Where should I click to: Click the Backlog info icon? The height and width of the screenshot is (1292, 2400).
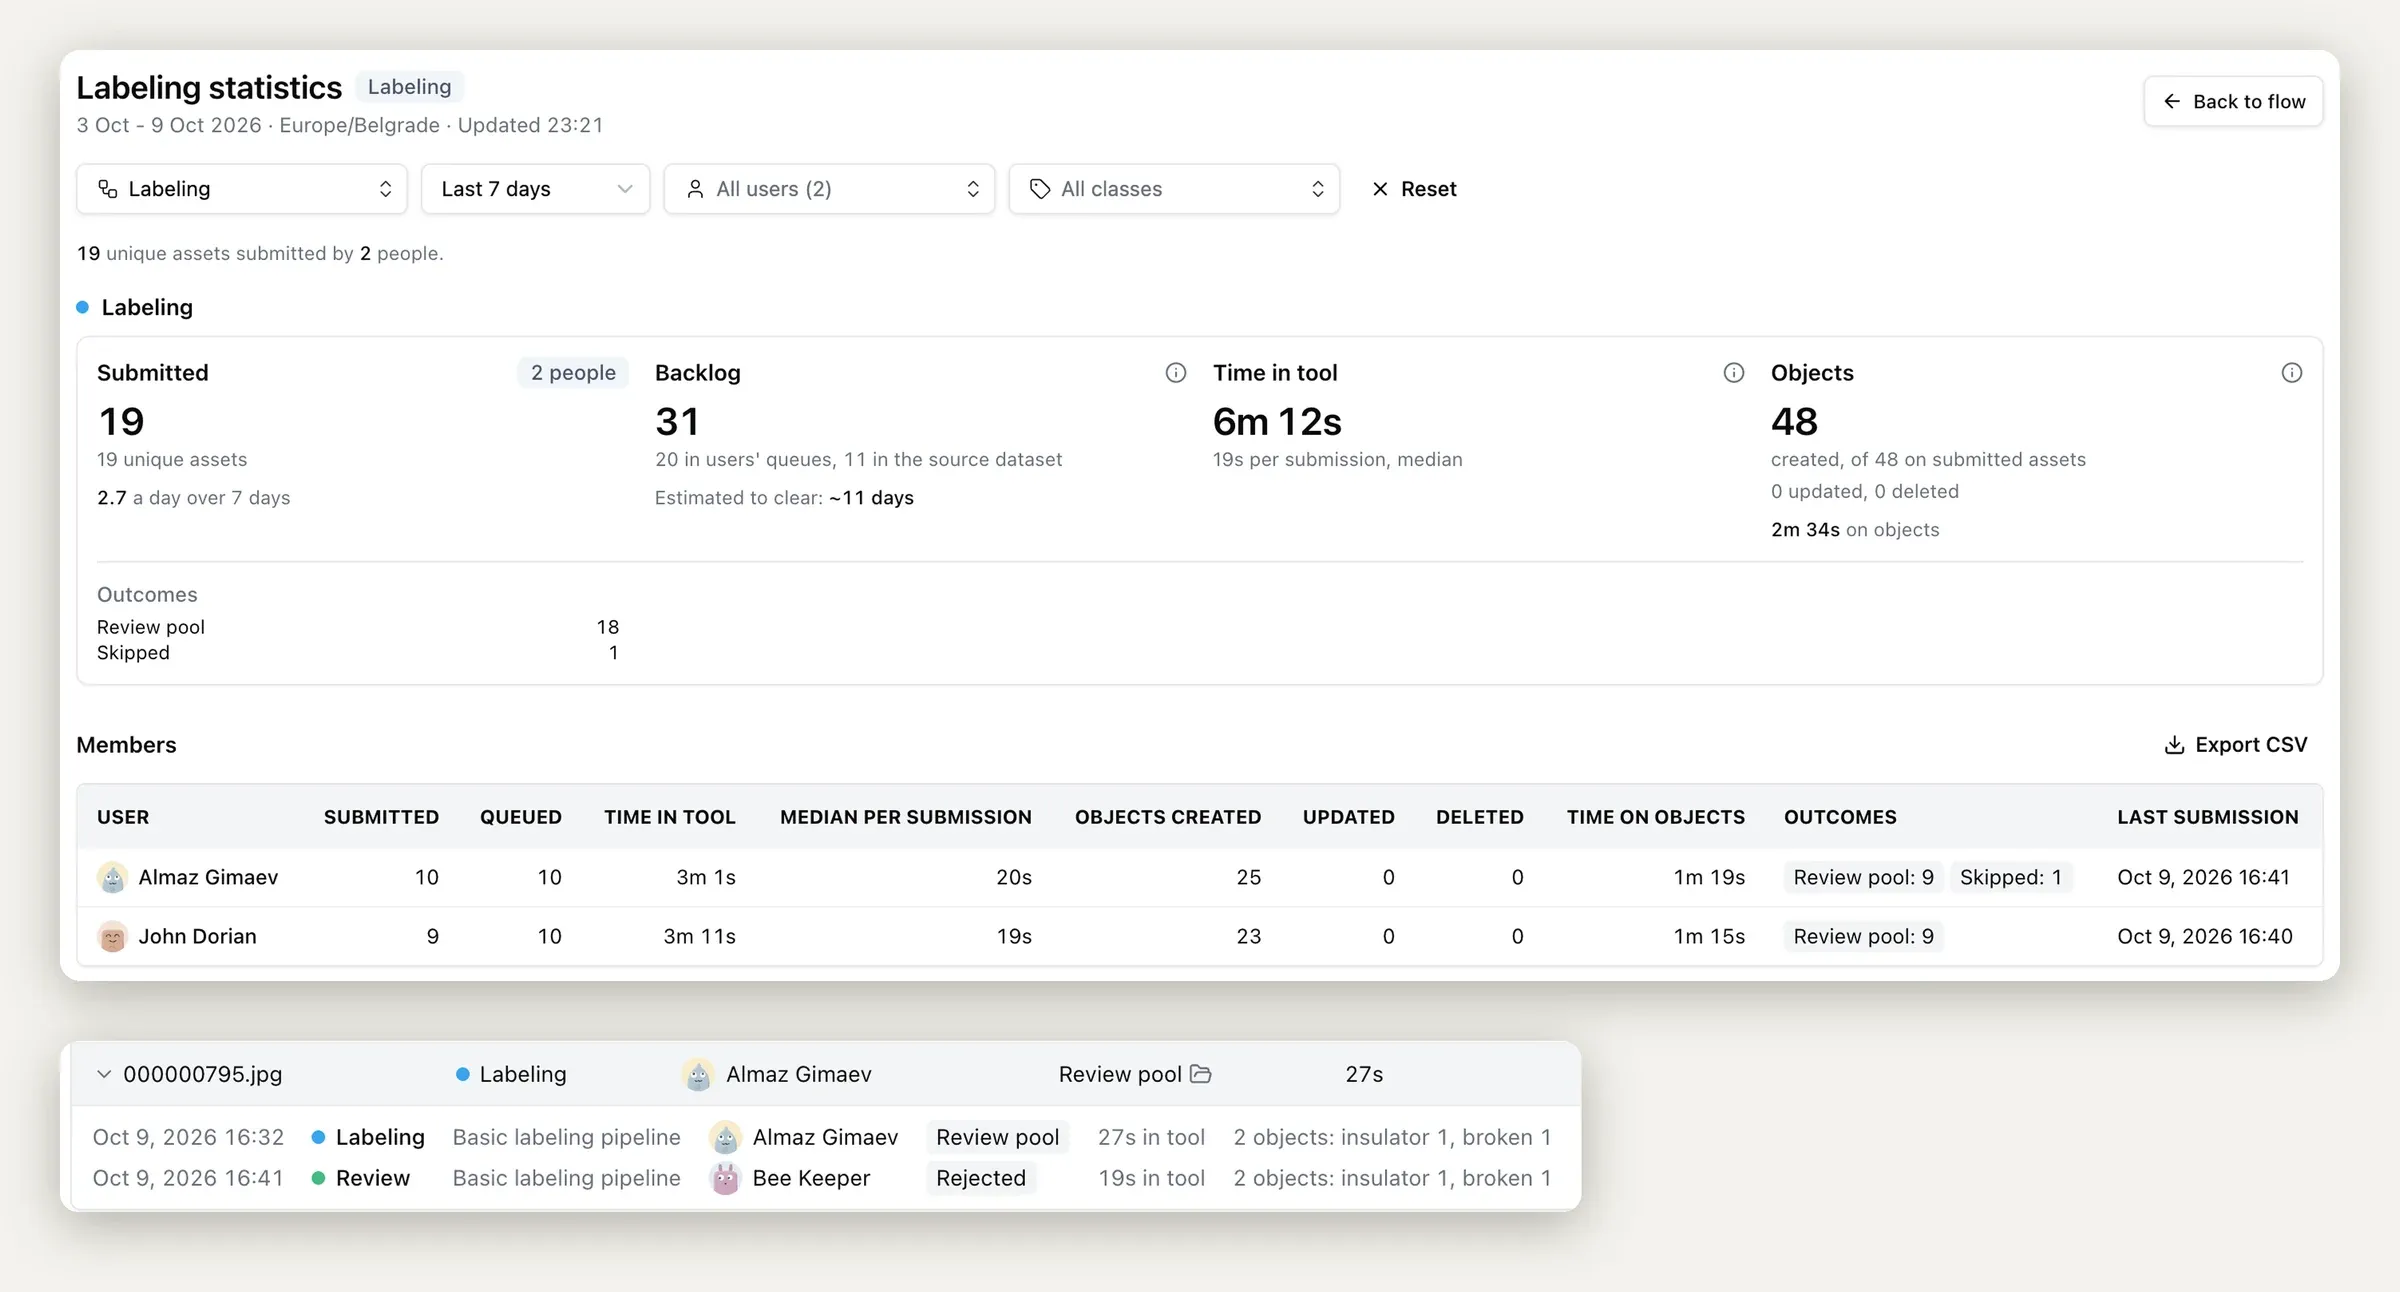1176,373
